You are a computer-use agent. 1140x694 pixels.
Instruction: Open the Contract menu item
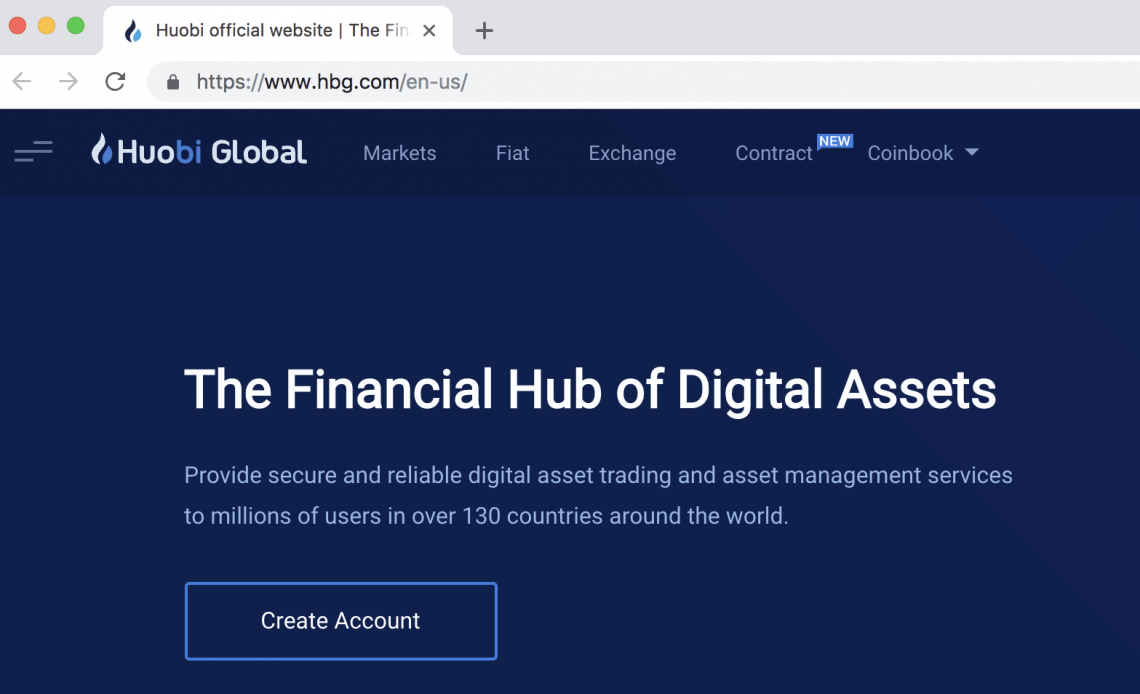pyautogui.click(x=773, y=153)
